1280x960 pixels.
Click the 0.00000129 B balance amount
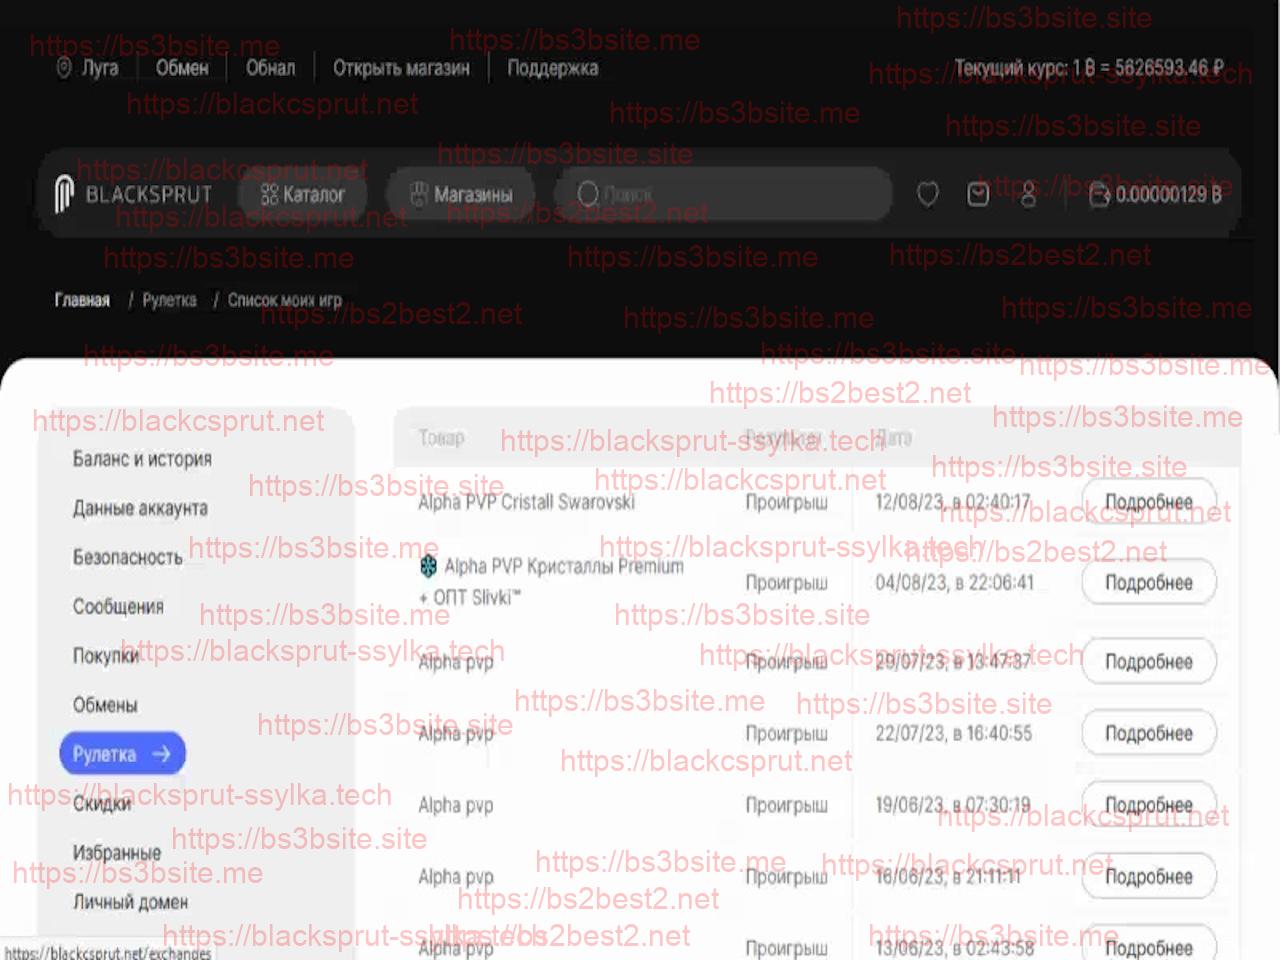(1169, 194)
